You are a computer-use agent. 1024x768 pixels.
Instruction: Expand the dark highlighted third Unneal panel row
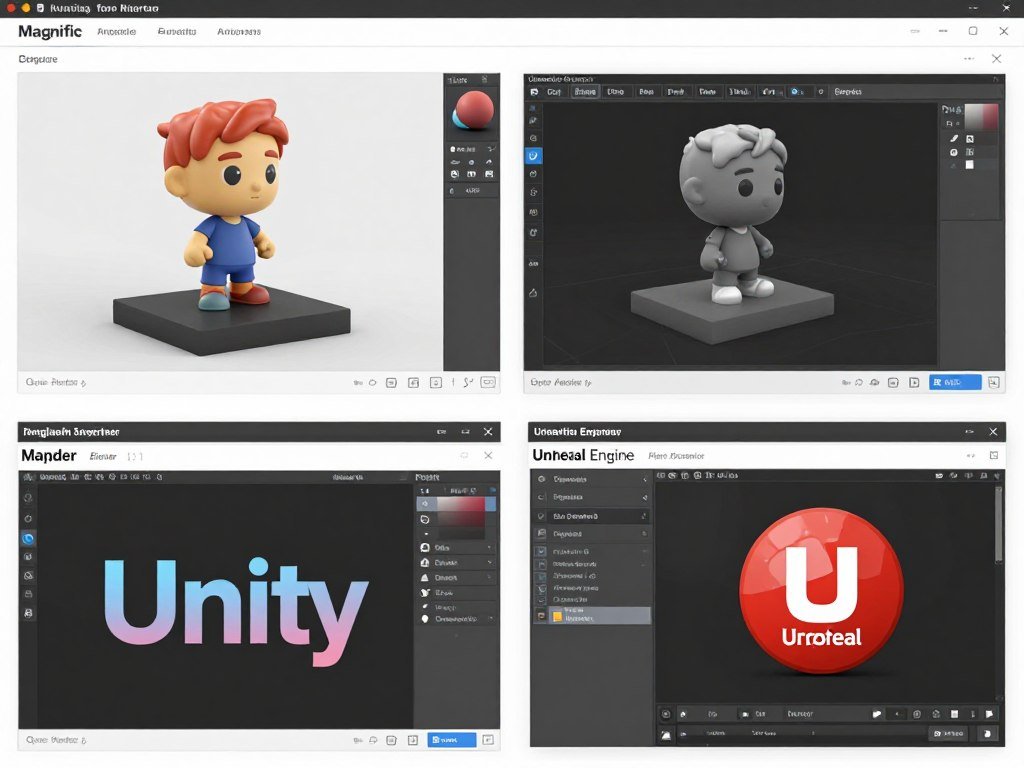645,516
